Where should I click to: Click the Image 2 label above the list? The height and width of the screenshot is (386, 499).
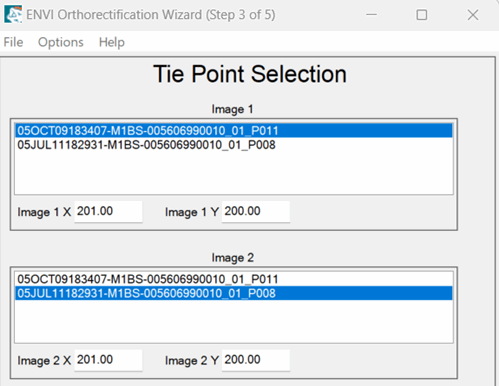[x=233, y=258]
